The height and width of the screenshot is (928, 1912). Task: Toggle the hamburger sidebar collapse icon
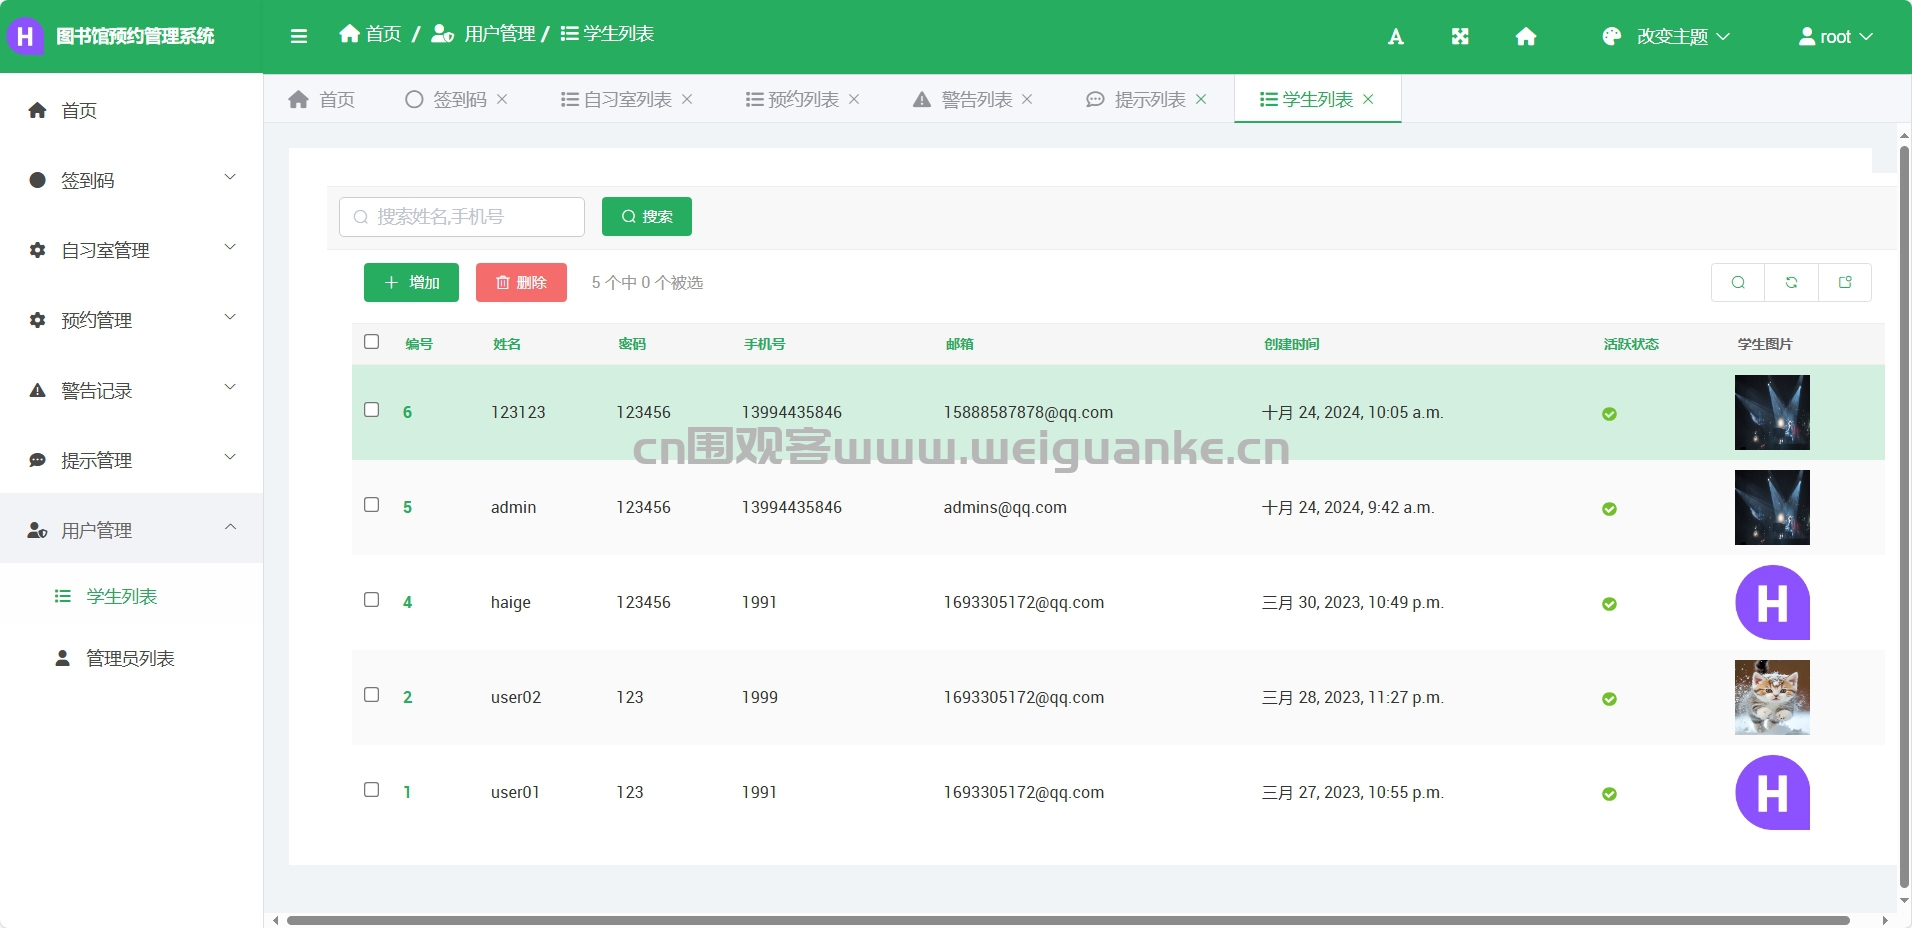[x=298, y=36]
